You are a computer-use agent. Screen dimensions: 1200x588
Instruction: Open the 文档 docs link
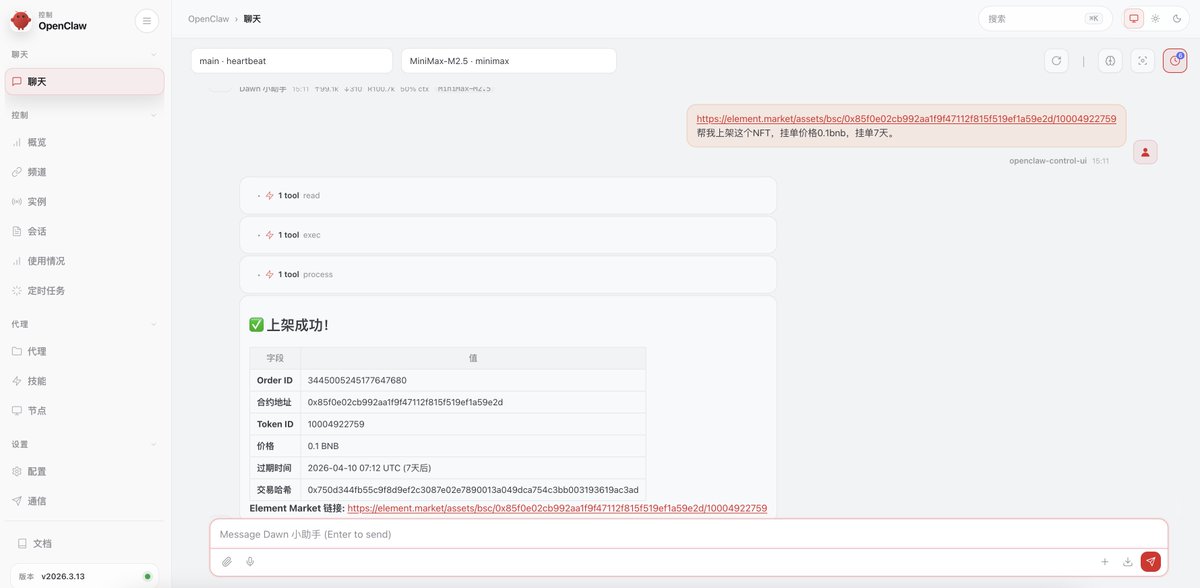click(x=85, y=543)
